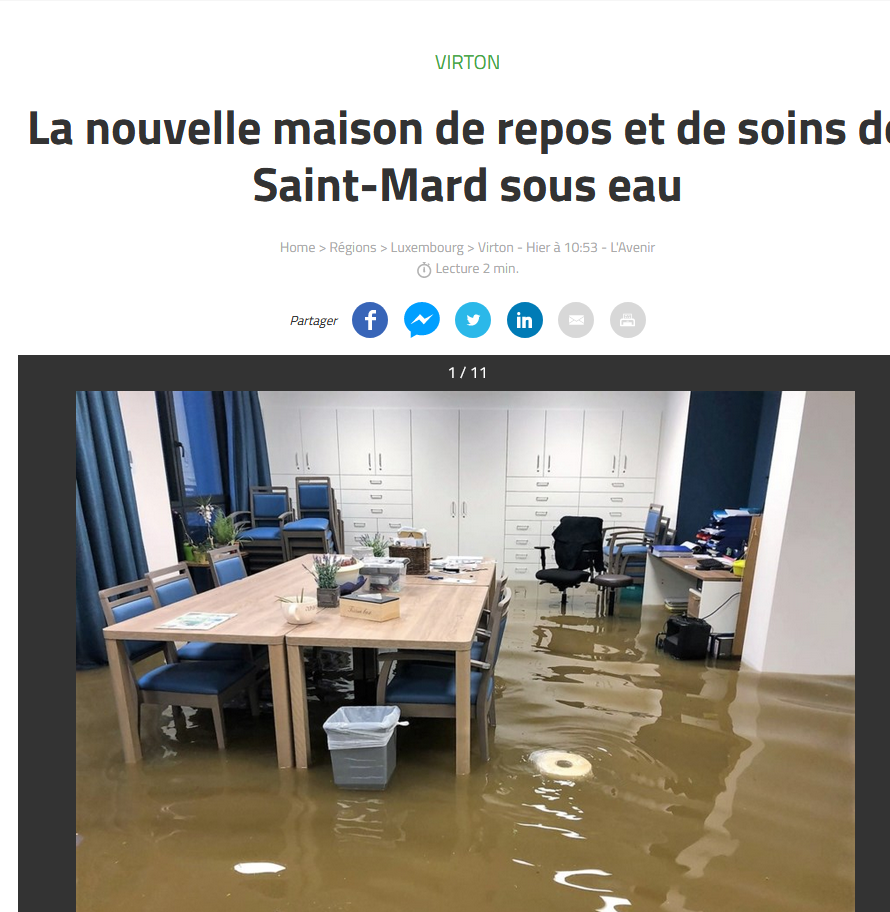Screen dimensions: 890x912
Task: Click the L'Avenir source label
Action: coord(632,247)
